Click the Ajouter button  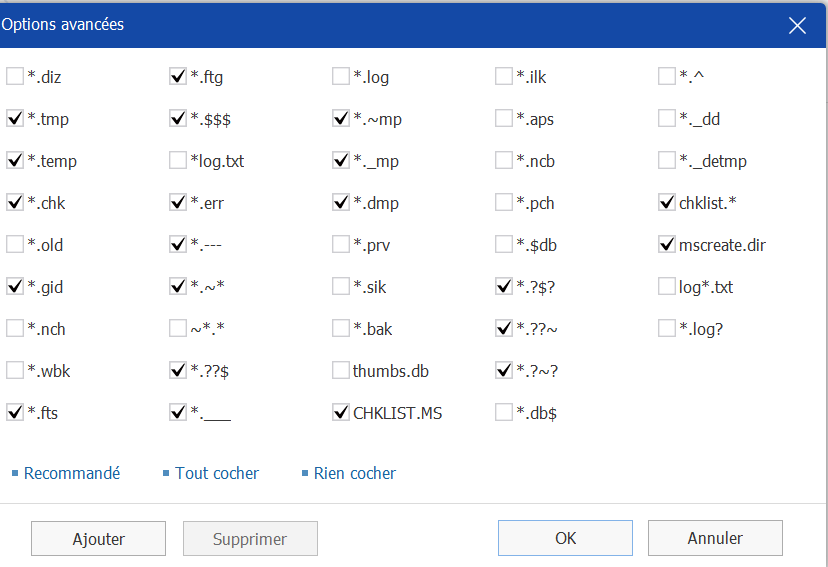(x=98, y=538)
